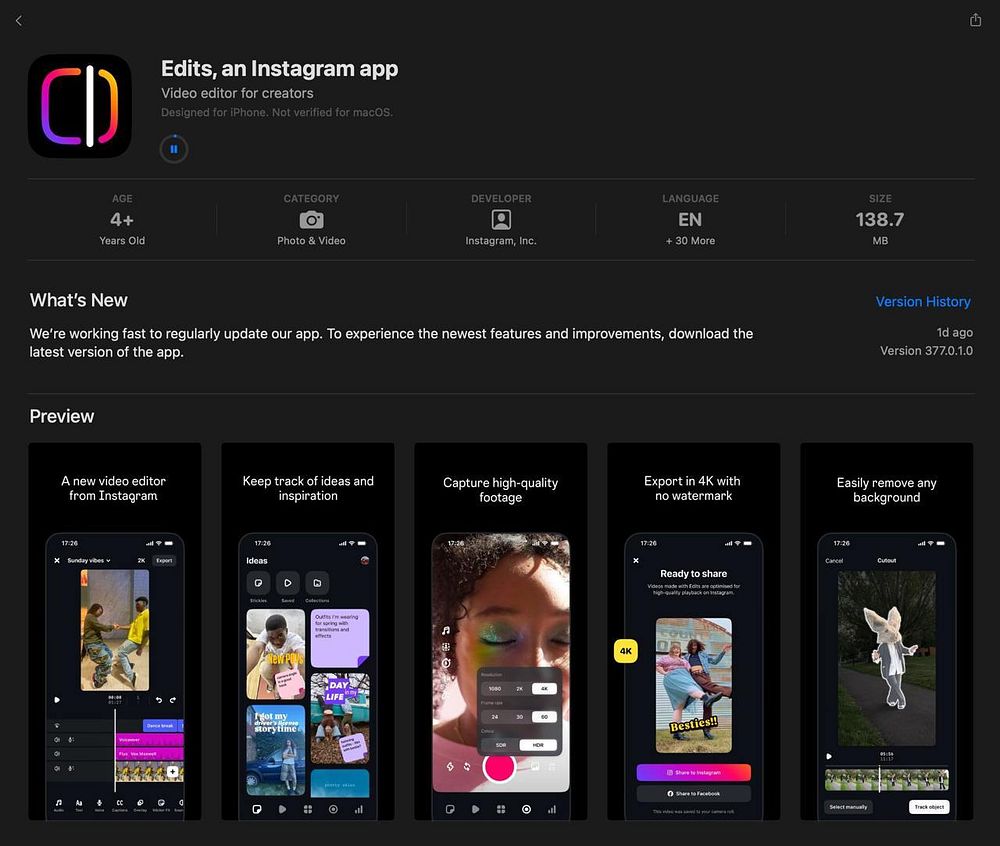Click the 'Years Old' label

122,240
